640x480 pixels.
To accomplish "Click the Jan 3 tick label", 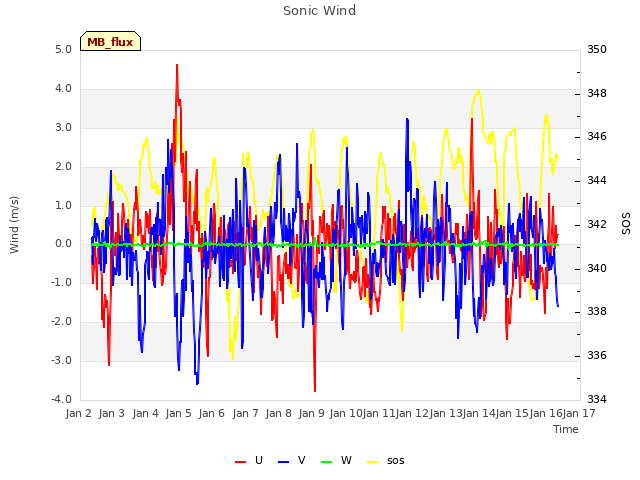I will 111,413.
